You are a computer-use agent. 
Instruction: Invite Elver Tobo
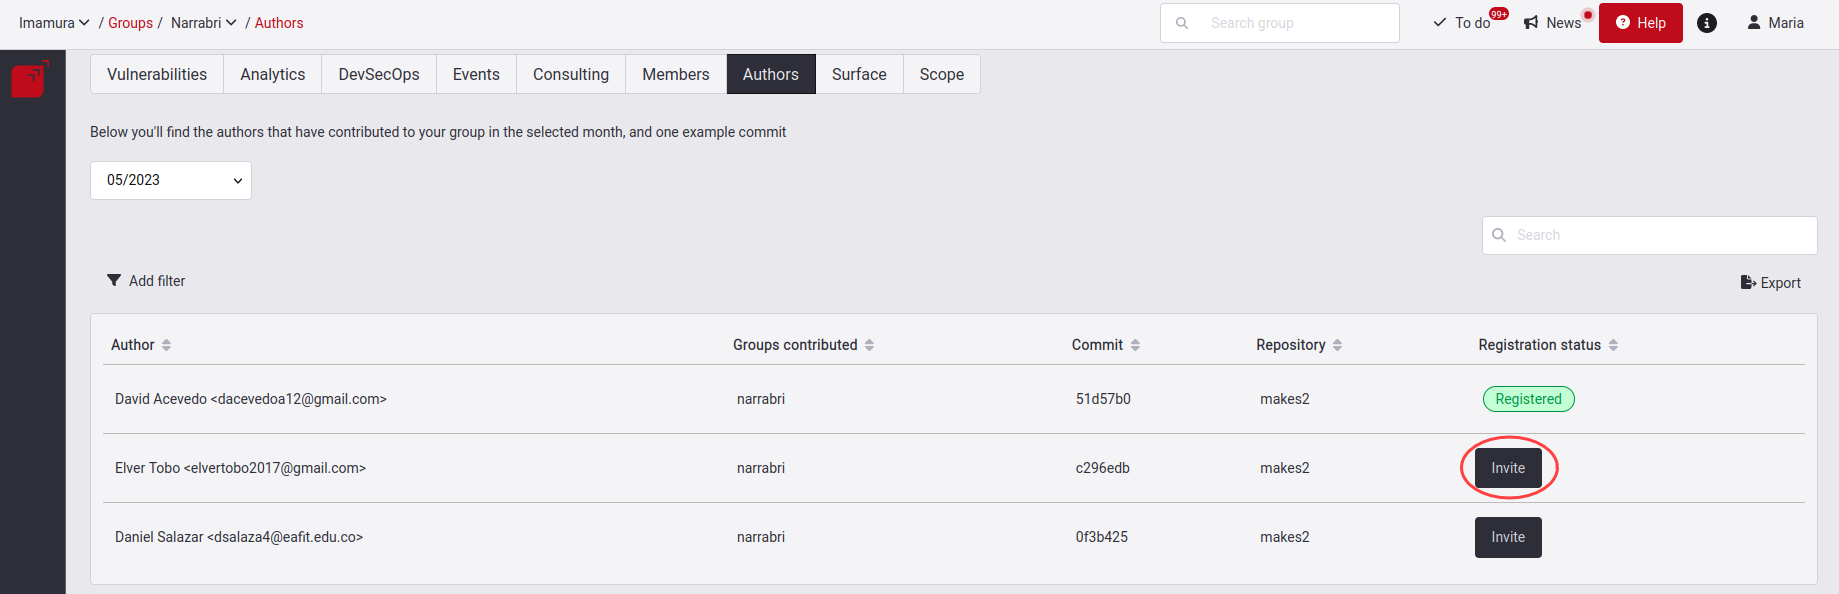(x=1508, y=468)
